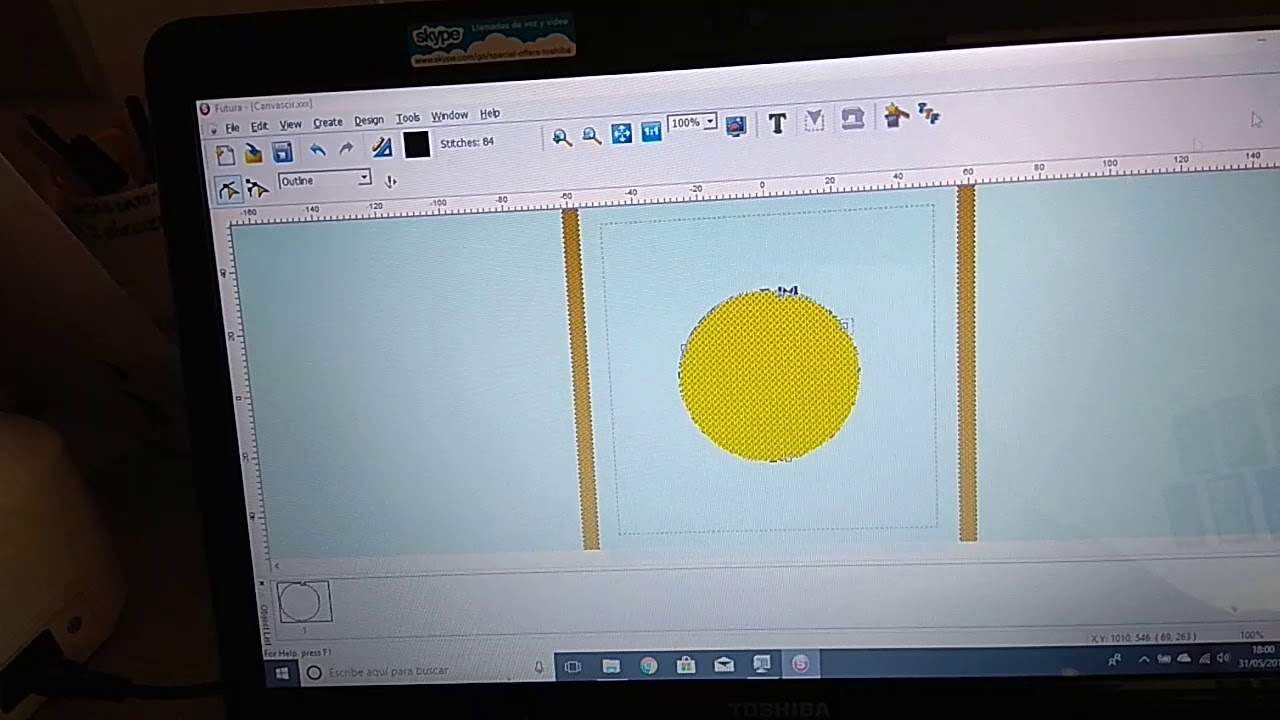
Task: Open the Edit menu
Action: tap(259, 126)
